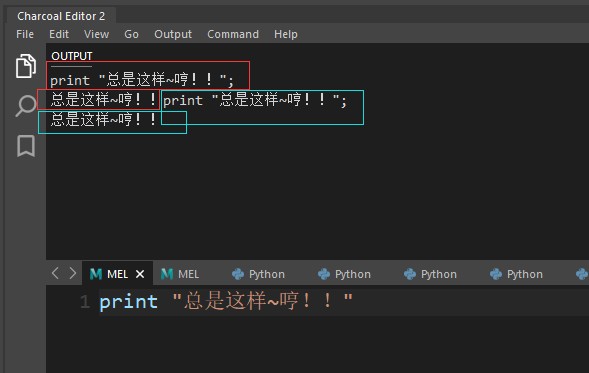Click the active MEL tab's Maya icon
The width and height of the screenshot is (589, 373).
point(96,274)
